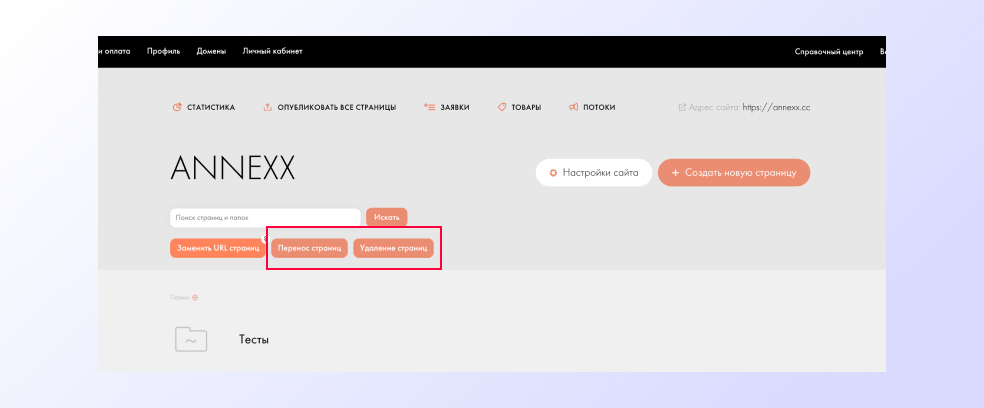Click the statistics pie chart icon
This screenshot has width=984, height=408.
[x=177, y=107]
